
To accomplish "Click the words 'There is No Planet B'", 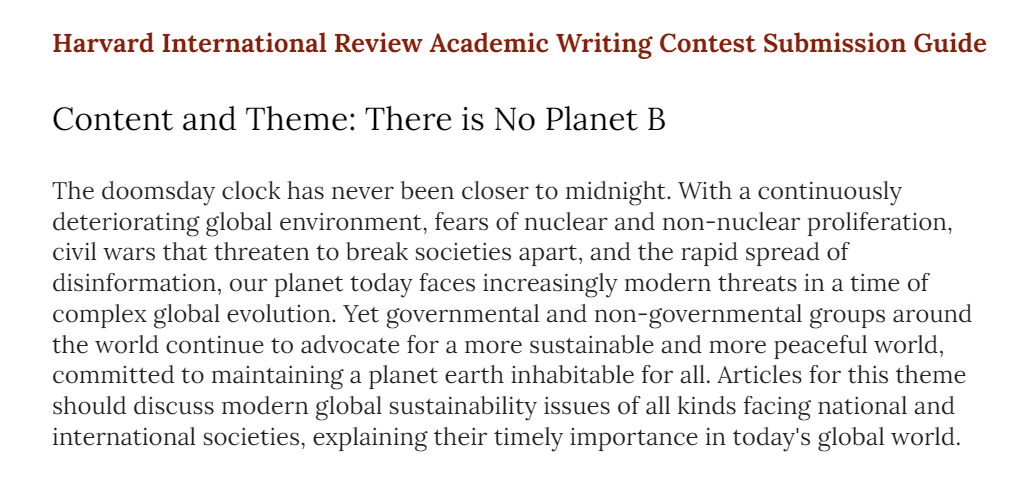I will click(515, 120).
